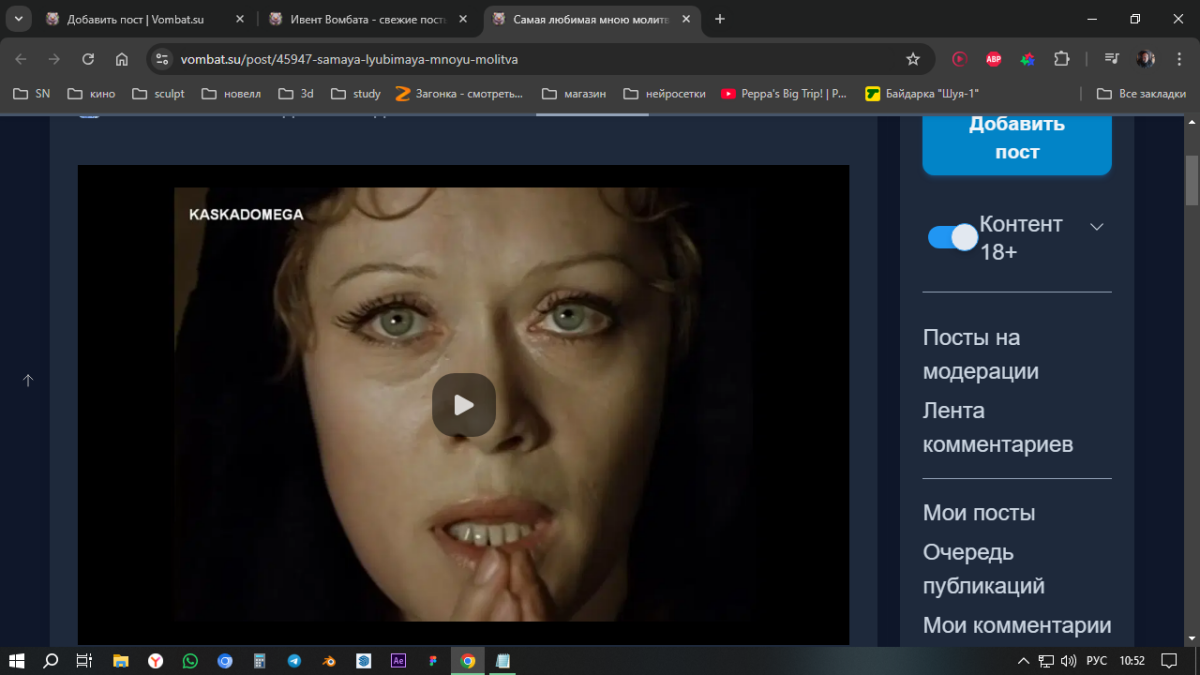Viewport: 1200px width, 675px height.
Task: Open the Байдарка "Шуя-1" bookmark
Action: (922, 94)
